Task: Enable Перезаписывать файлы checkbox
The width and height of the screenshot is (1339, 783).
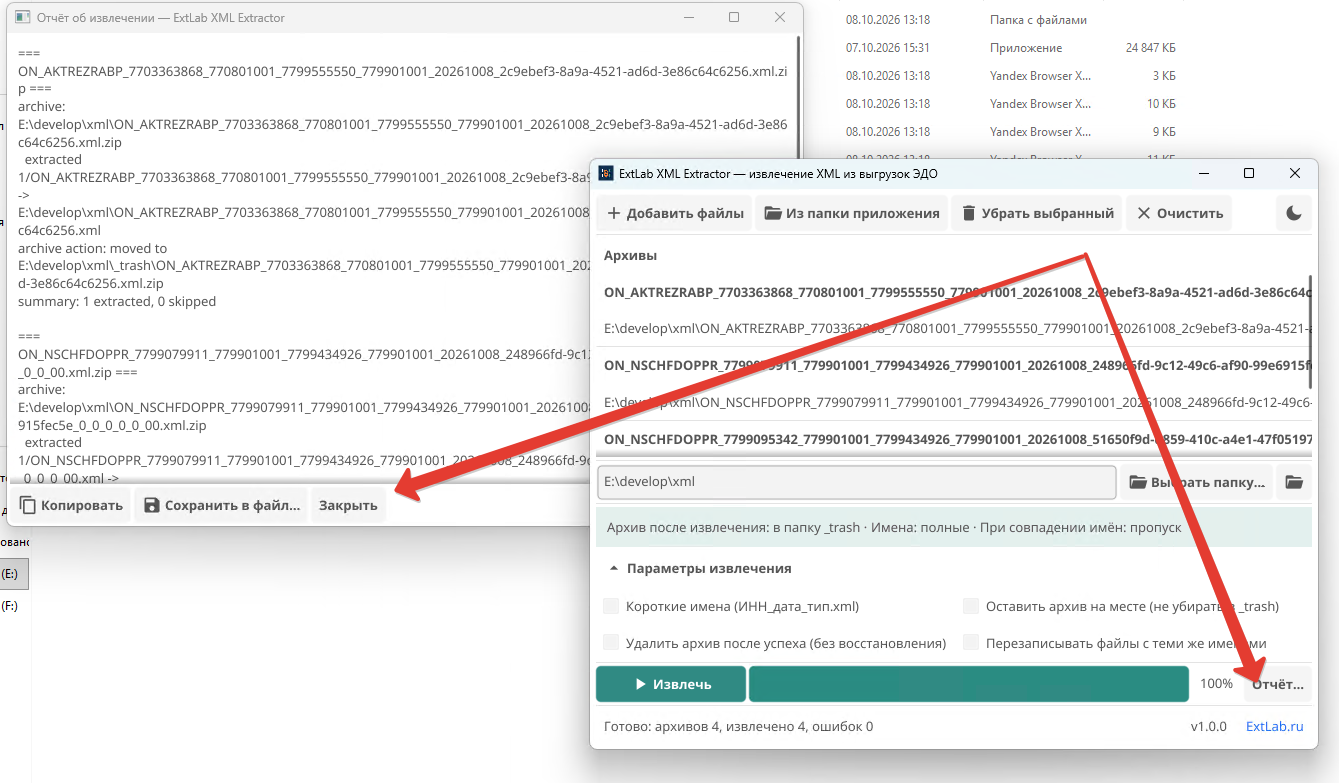Action: [970, 643]
